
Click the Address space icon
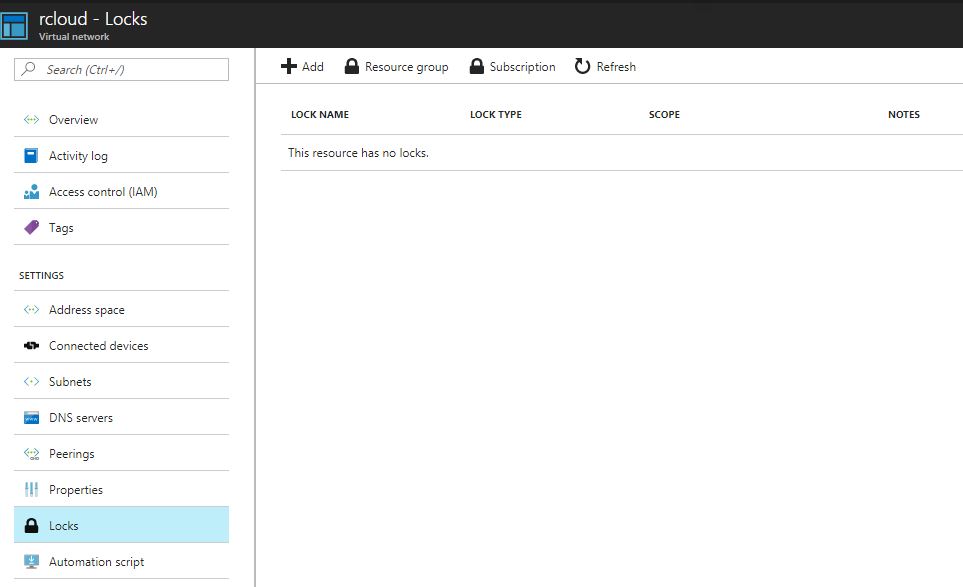pyautogui.click(x=31, y=308)
